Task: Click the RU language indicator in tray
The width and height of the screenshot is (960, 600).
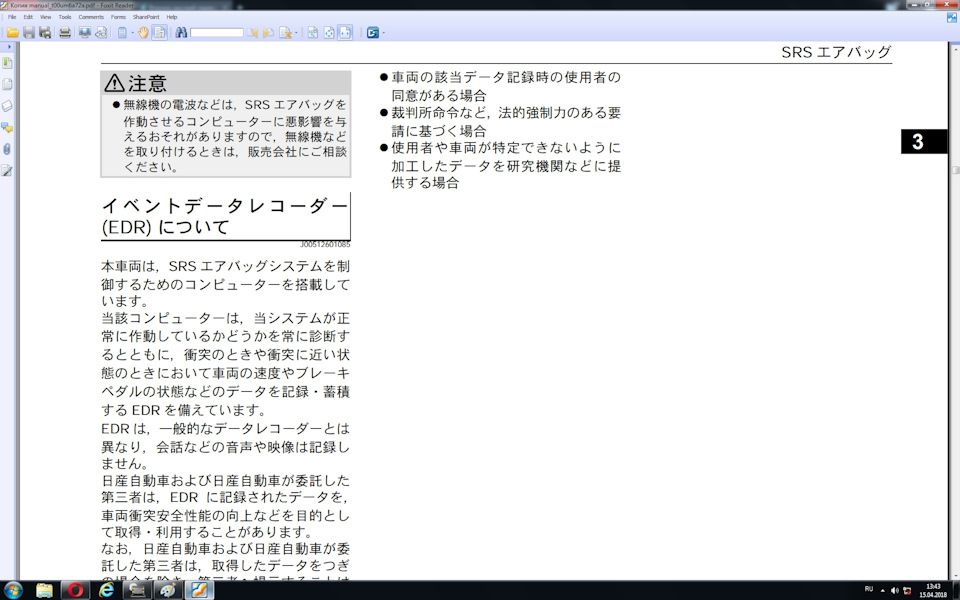Action: (869, 590)
